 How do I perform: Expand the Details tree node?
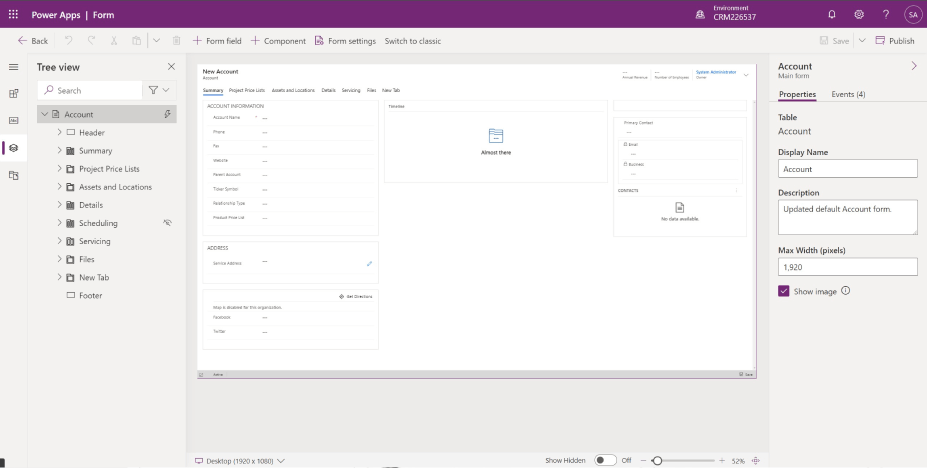(59, 204)
